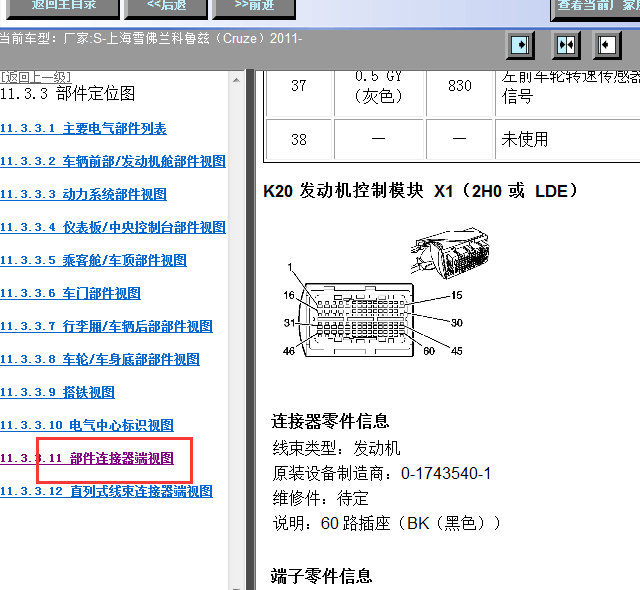Open 11.3.3.6 车门部件视图

tap(70, 293)
